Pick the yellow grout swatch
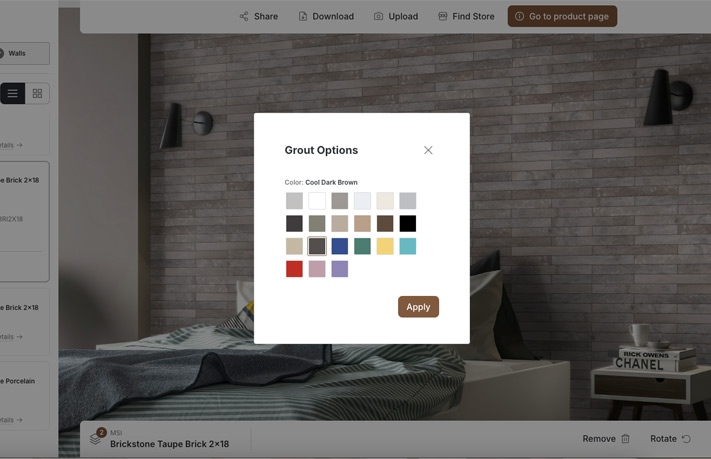 [x=385, y=246]
